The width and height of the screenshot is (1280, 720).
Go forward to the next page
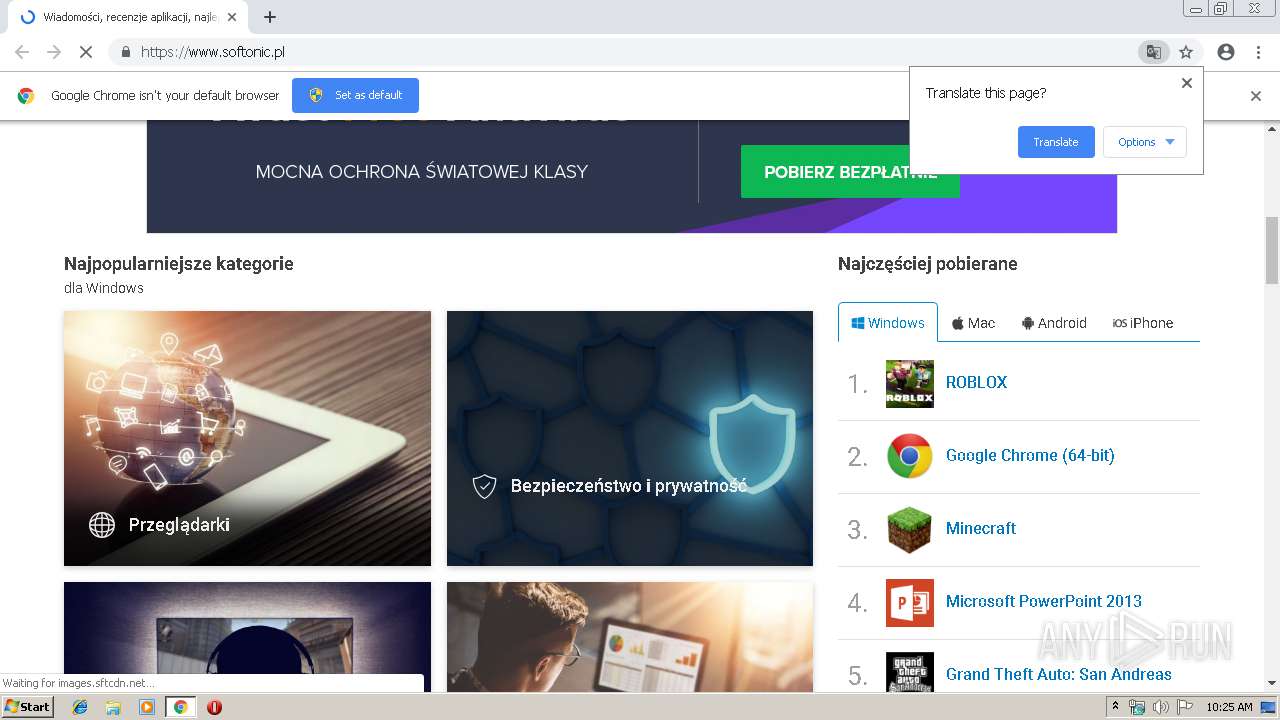point(54,52)
